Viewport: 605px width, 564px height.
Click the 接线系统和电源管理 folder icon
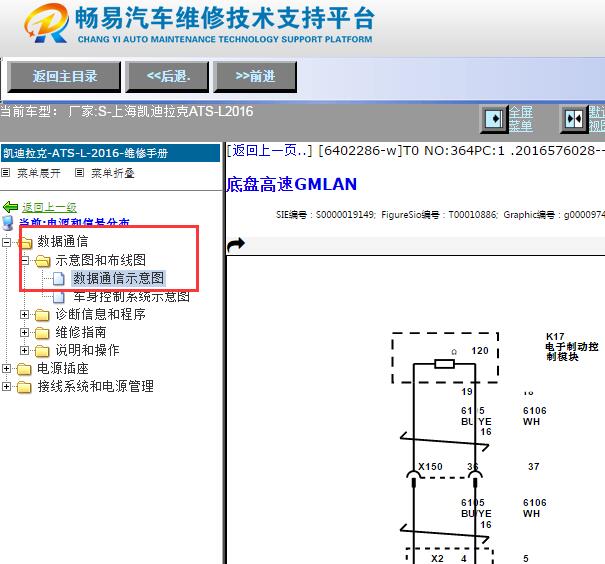click(x=24, y=387)
